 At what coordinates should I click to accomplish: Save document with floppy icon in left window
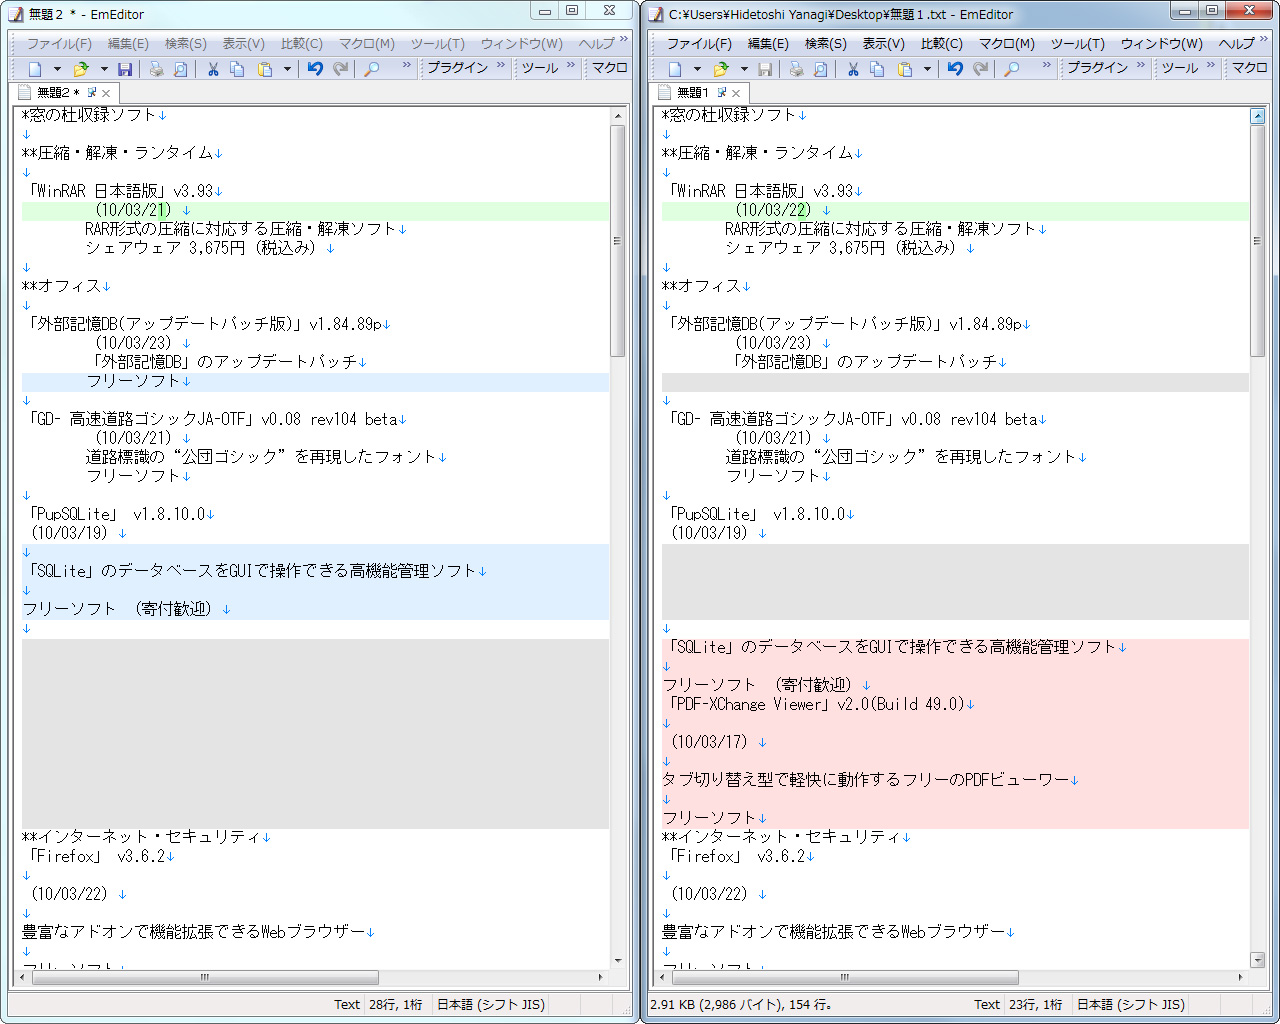125,69
